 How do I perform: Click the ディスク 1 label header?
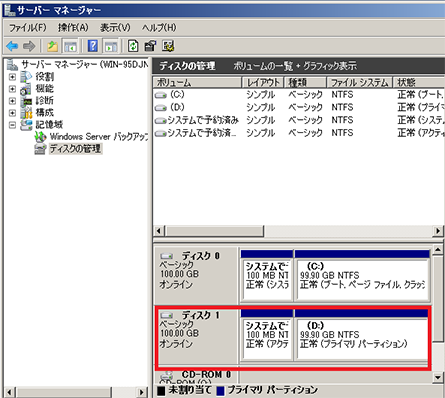(x=201, y=315)
